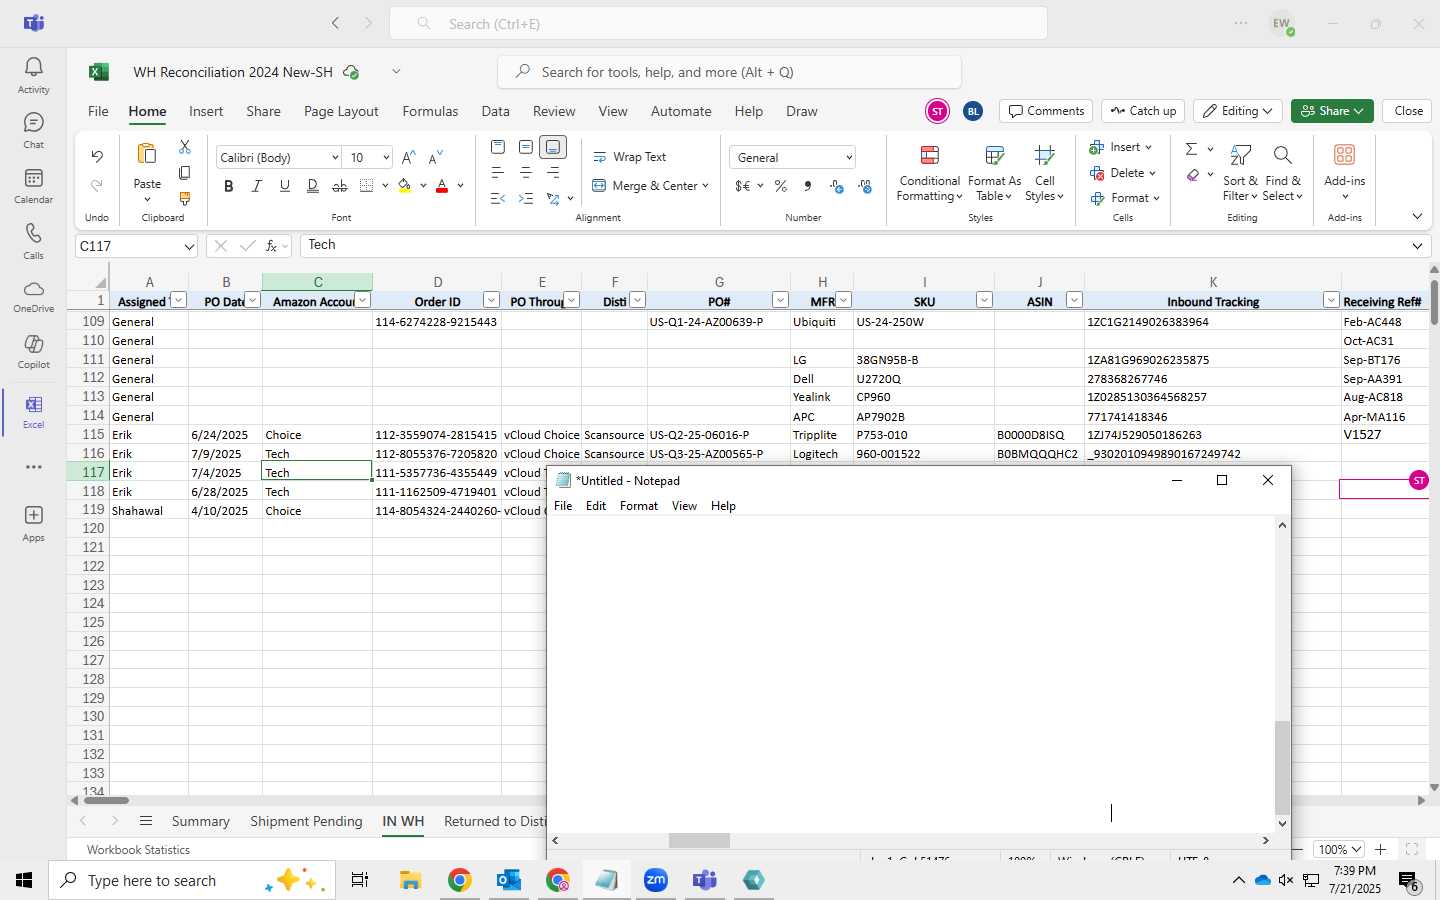Toggle Double Underline formatting
Image resolution: width=1440 pixels, height=900 pixels.
coord(313,186)
